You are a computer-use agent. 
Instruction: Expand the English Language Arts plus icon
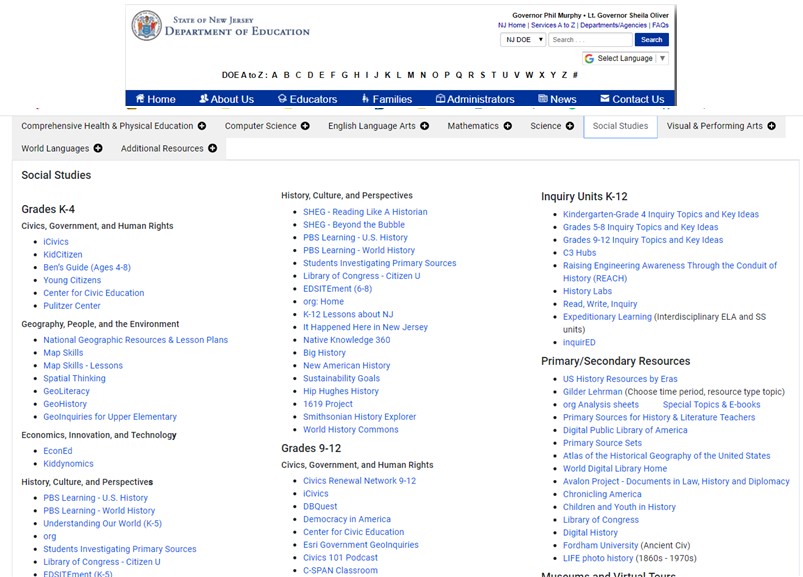425,126
